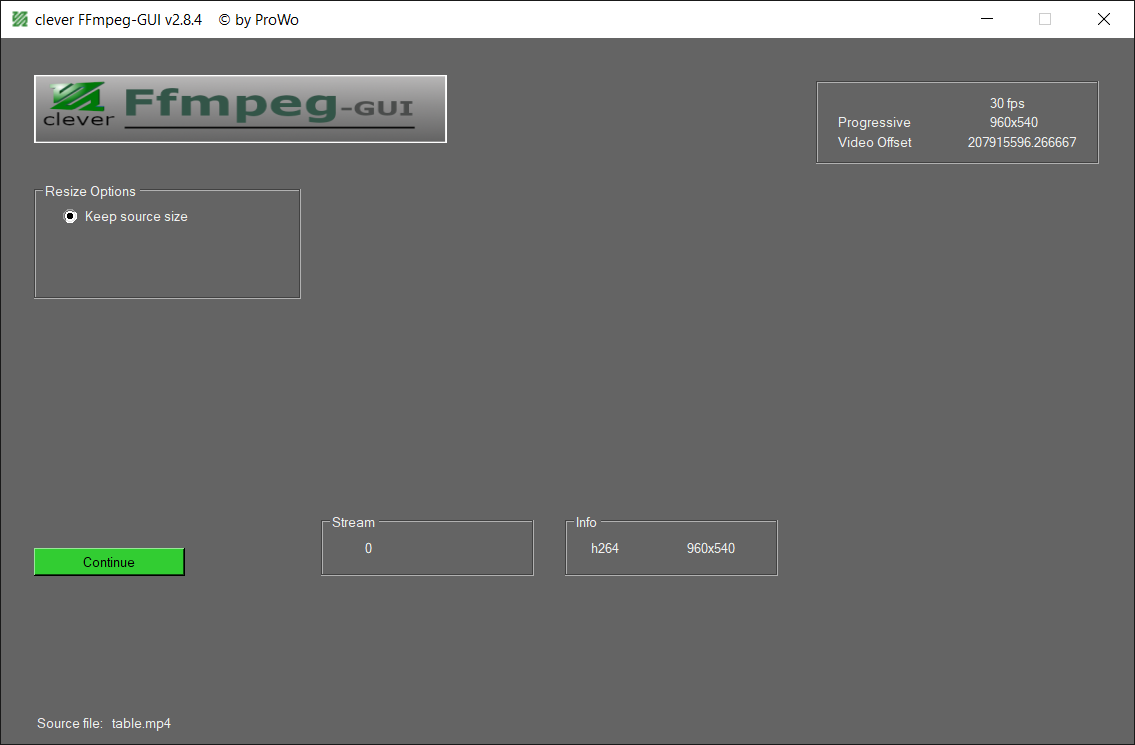1135x745 pixels.
Task: Select the Keep source size radio button
Action: click(x=70, y=216)
